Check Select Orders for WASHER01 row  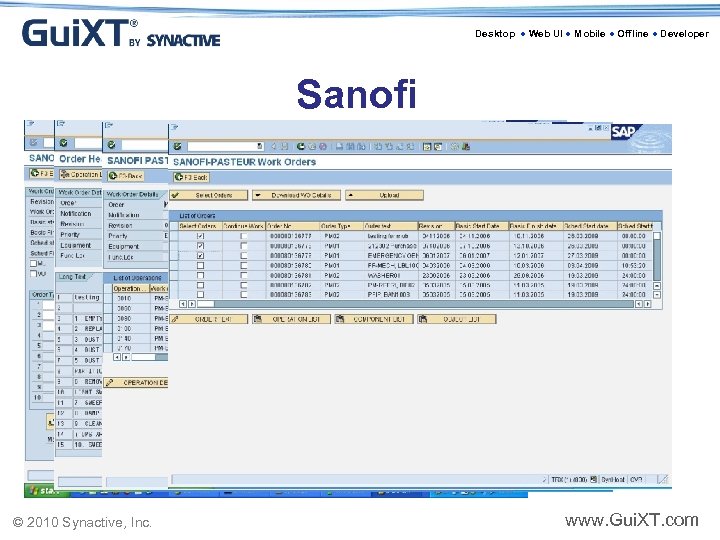click(200, 276)
